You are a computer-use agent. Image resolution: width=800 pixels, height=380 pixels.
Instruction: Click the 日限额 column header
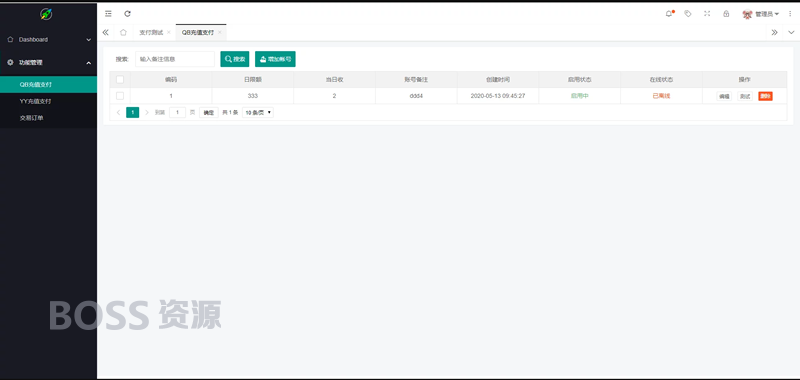253,80
